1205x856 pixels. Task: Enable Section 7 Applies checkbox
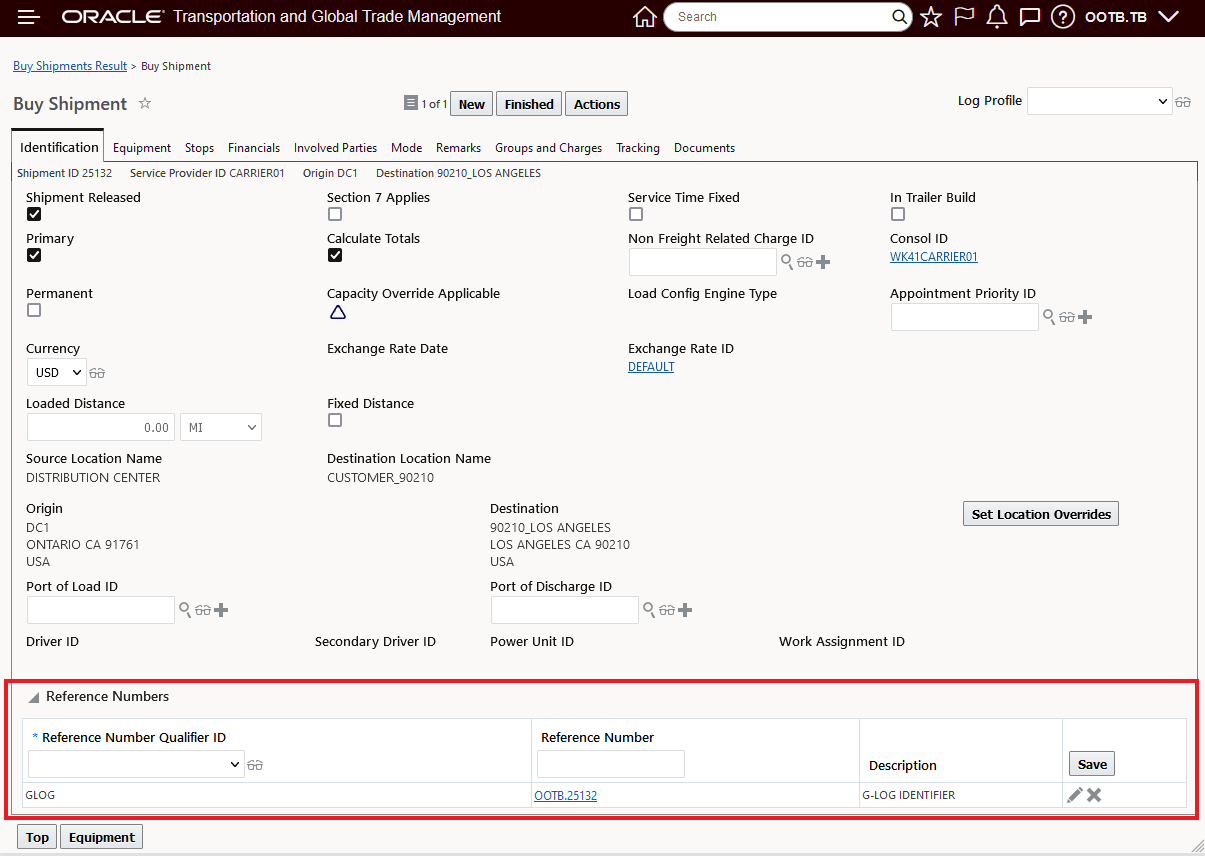click(335, 214)
